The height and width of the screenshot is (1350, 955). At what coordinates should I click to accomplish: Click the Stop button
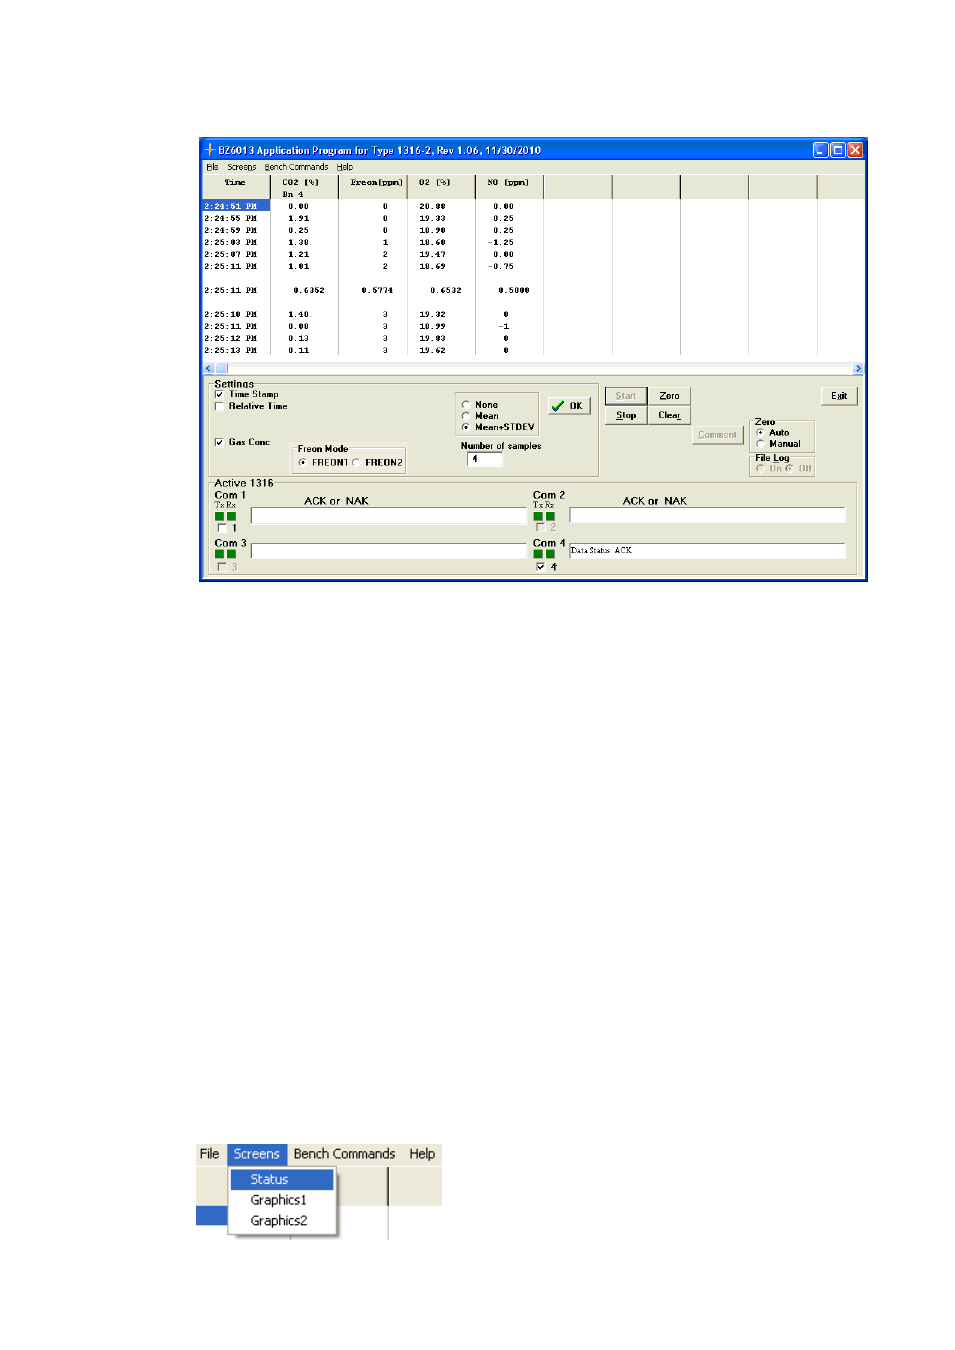coord(626,415)
